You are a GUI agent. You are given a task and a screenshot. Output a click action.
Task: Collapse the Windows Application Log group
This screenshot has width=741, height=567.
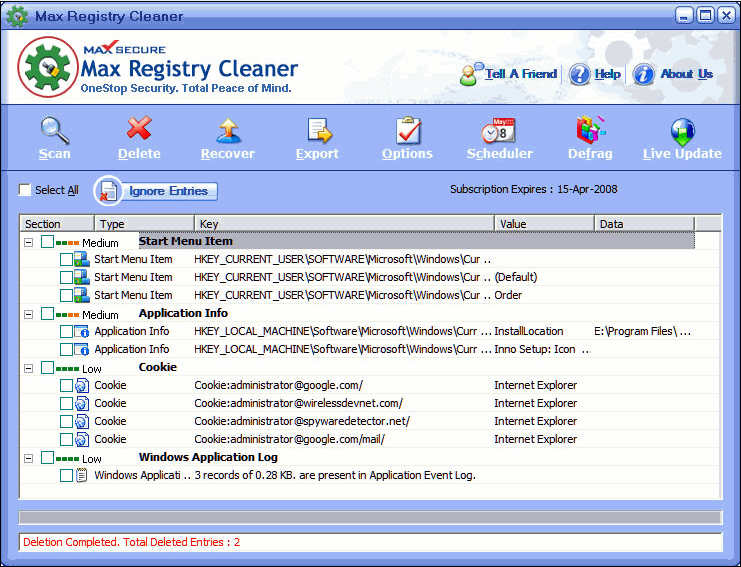(x=28, y=458)
